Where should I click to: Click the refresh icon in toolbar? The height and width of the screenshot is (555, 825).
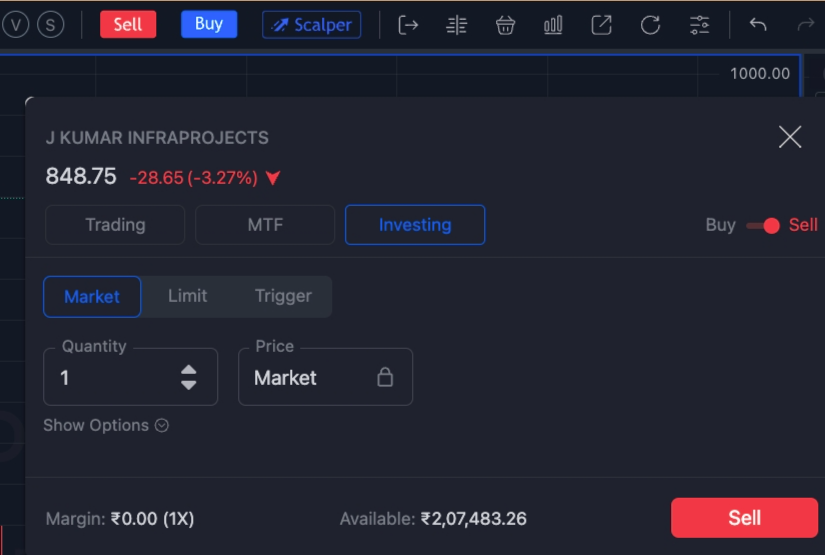(x=650, y=25)
